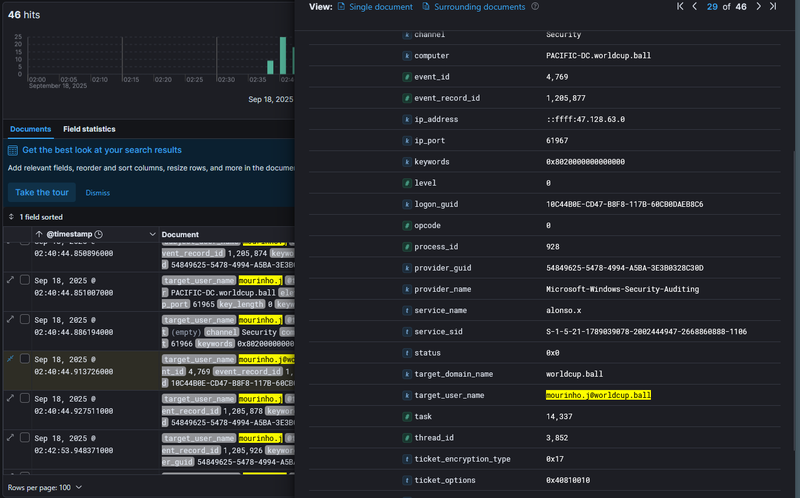Screen dimensions: 800x498
Task: Click the clock icon next to @timestamp
Action: coord(98,234)
